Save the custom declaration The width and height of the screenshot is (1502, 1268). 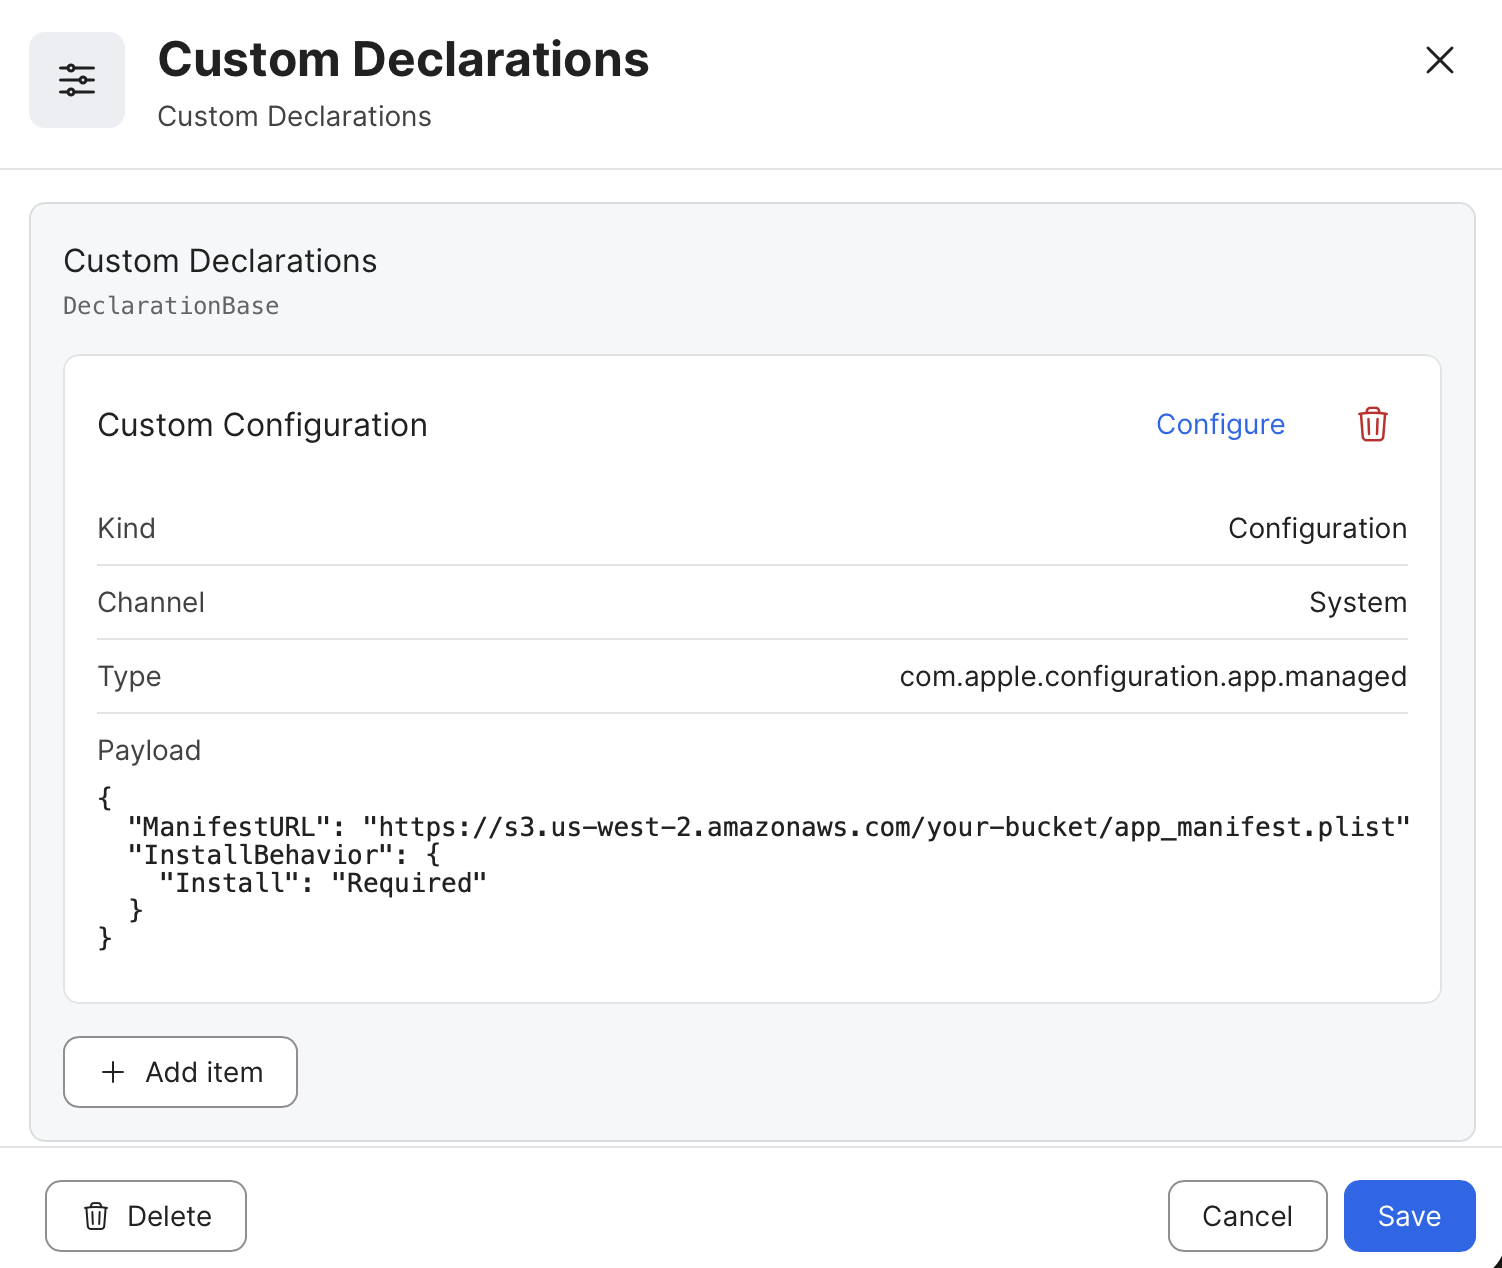pyautogui.click(x=1409, y=1216)
